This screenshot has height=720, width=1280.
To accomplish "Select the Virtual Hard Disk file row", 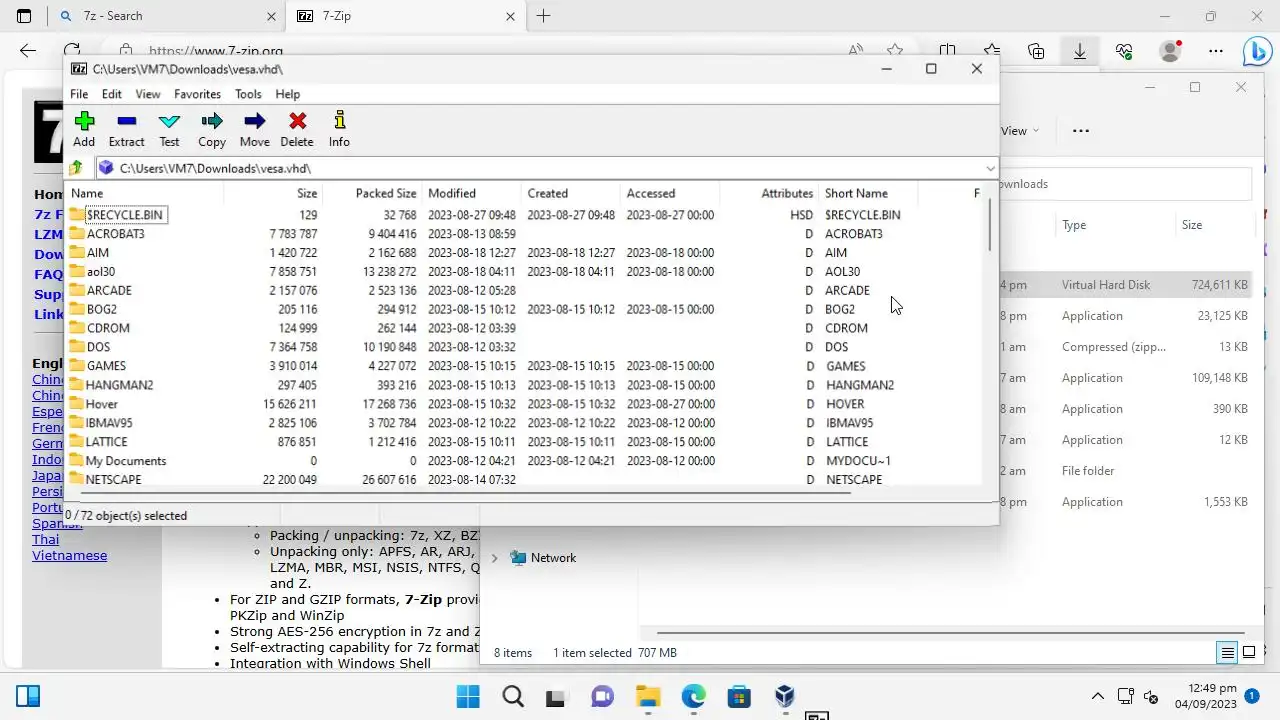I will tap(1125, 285).
